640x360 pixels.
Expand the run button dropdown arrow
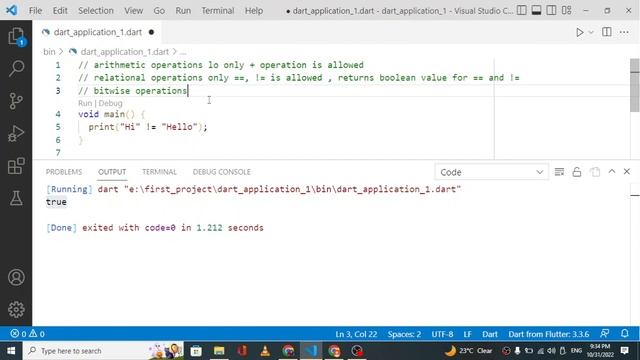point(591,32)
